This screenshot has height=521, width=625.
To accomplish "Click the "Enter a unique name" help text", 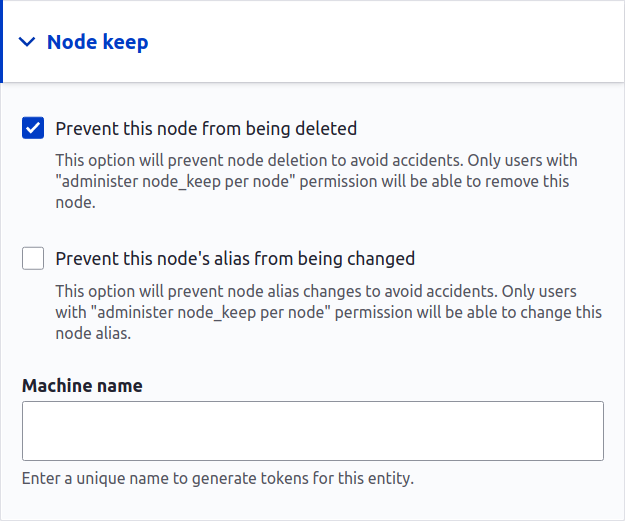I will point(218,477).
